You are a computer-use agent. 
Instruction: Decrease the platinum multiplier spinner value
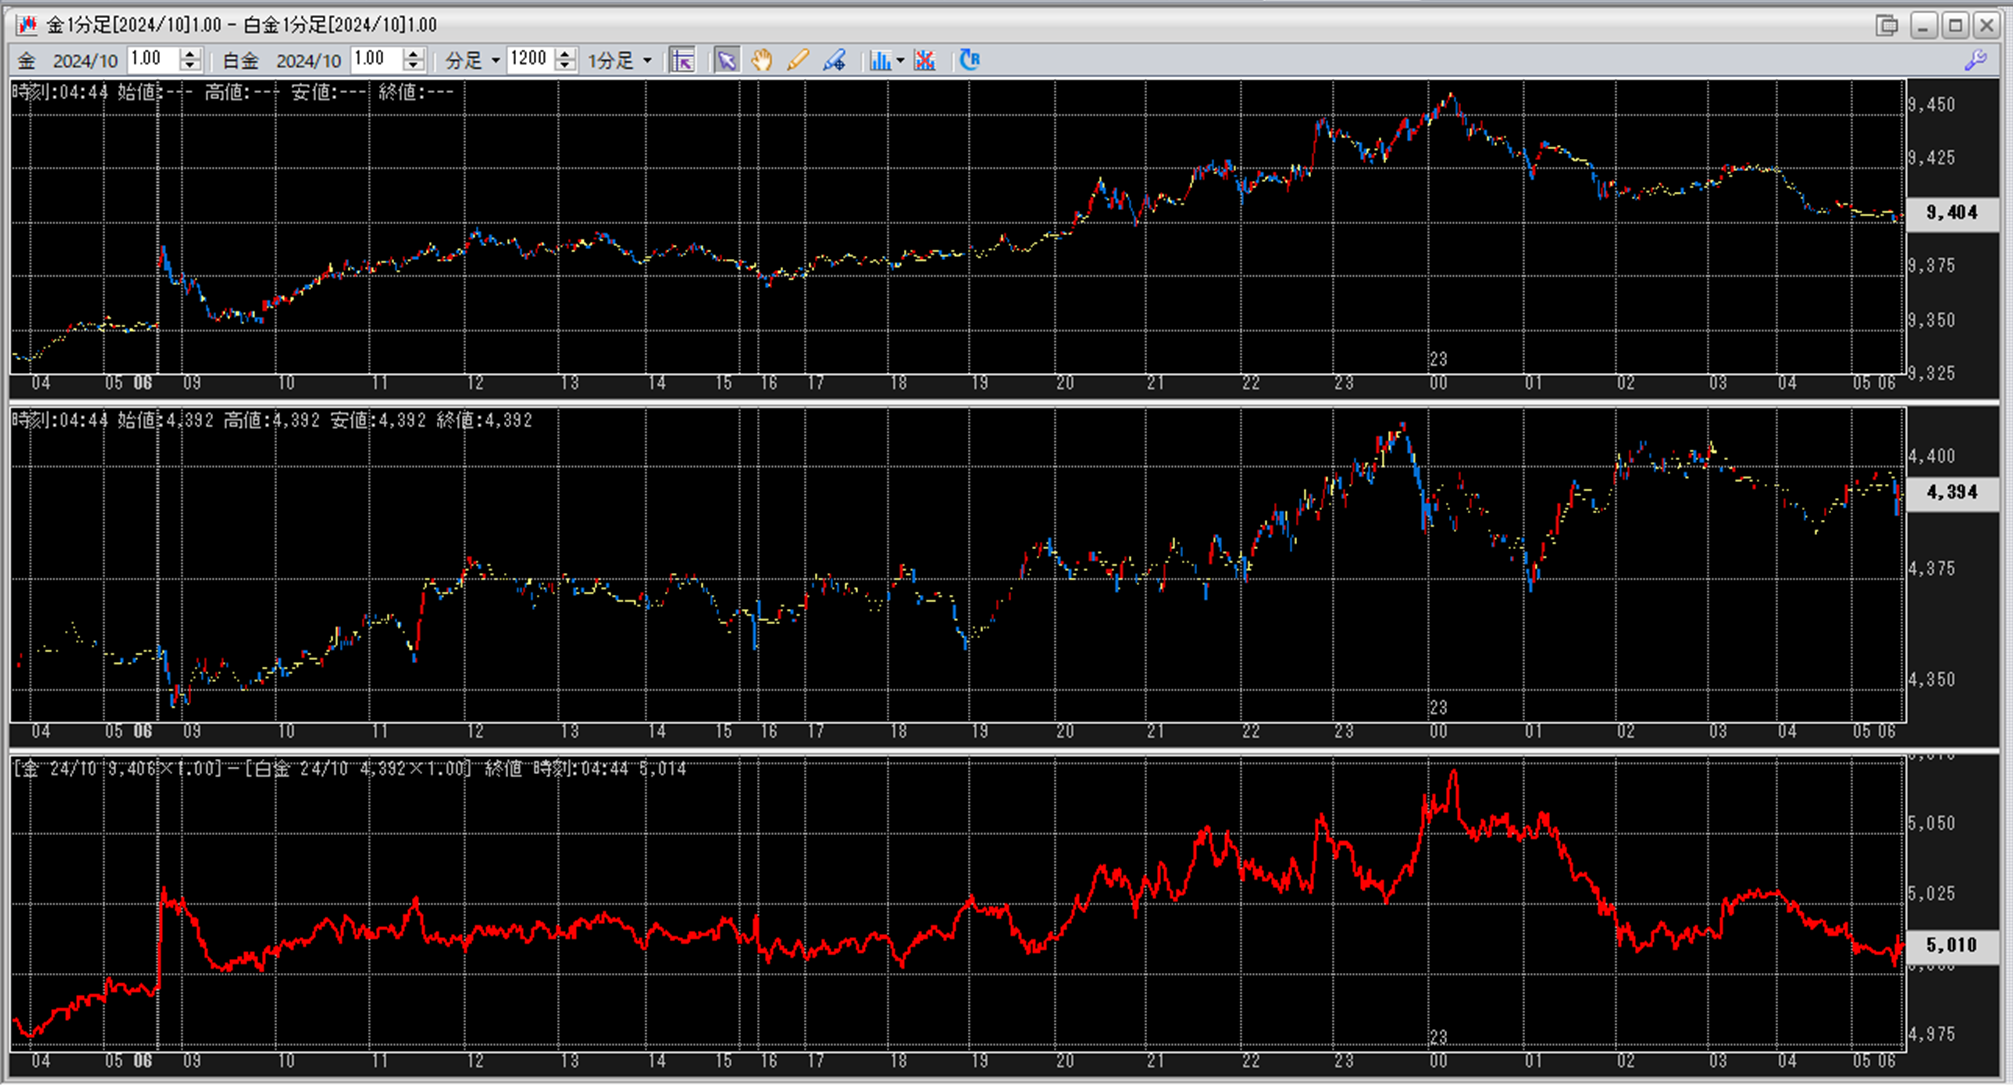pos(413,67)
